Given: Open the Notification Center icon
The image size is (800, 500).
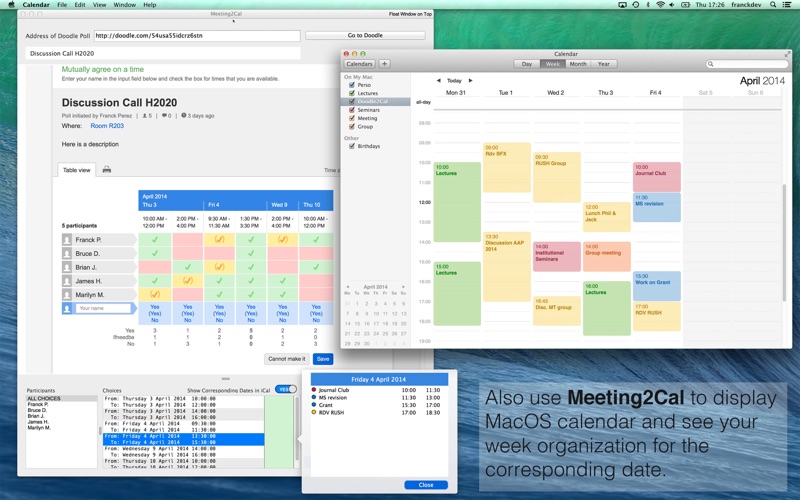Looking at the screenshot, I should (x=787, y=5).
